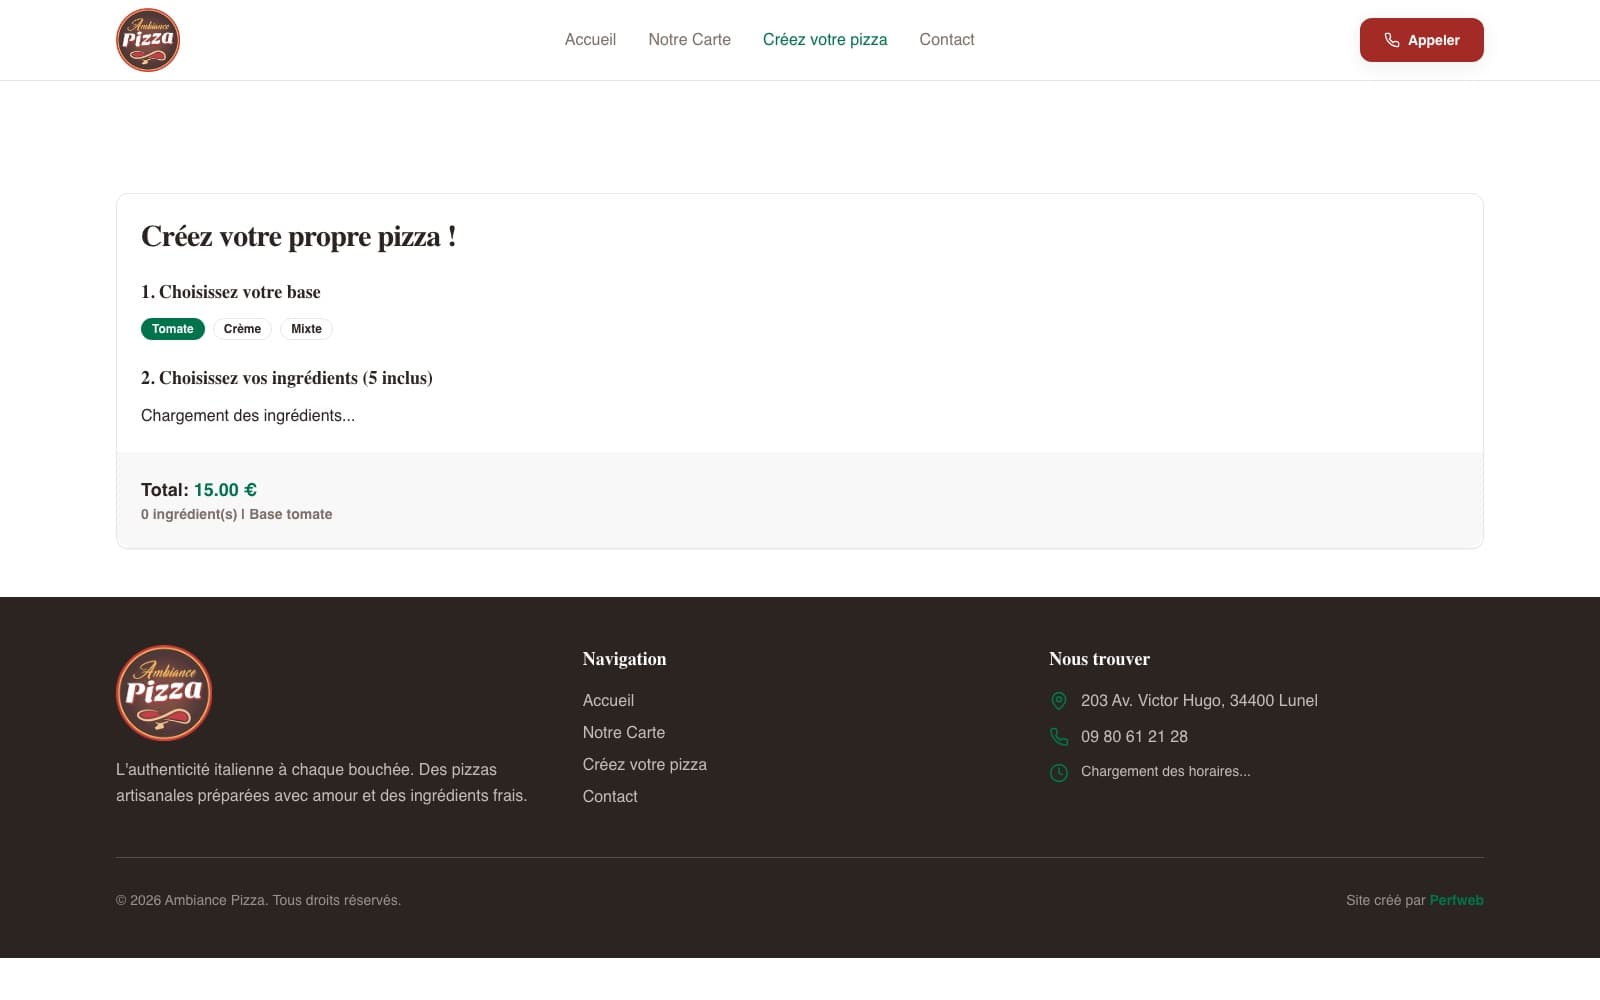Go to Créez votre pizza in header
Screen dimensions: 1600x1000
(825, 40)
